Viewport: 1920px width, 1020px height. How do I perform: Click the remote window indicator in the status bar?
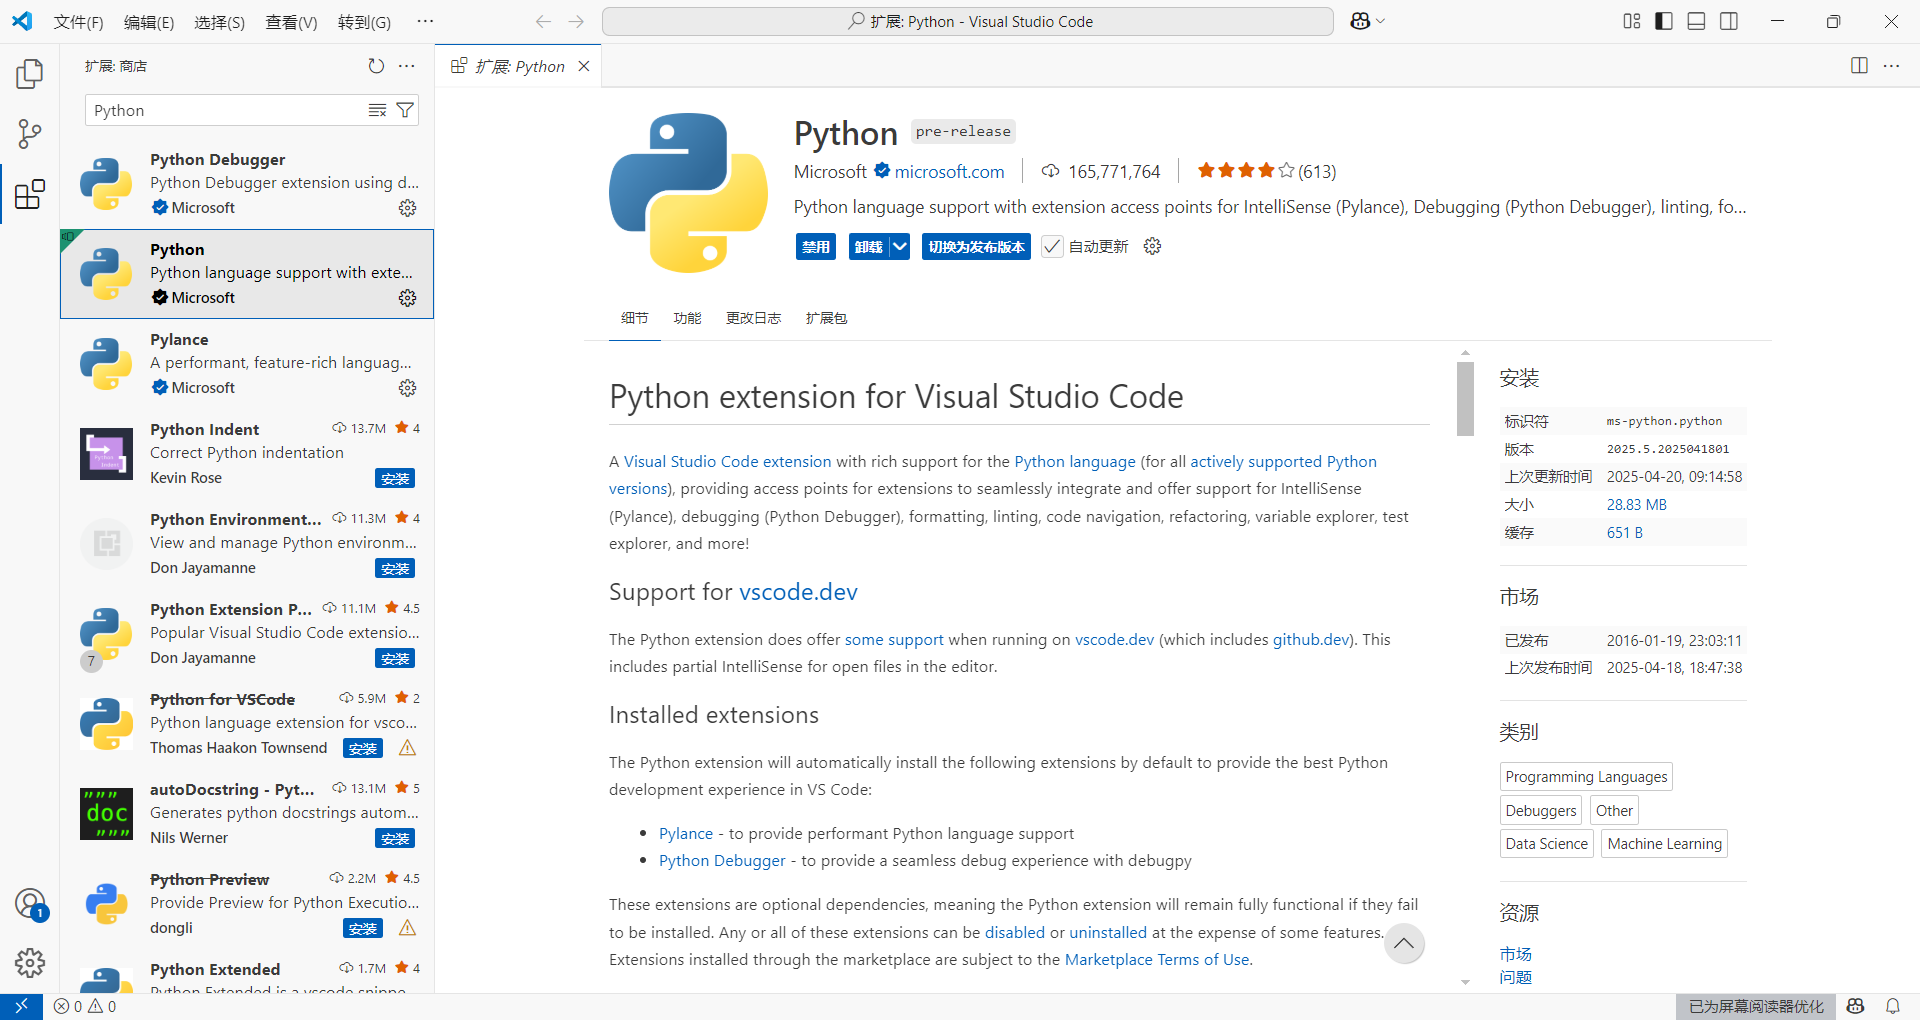coord(20,1006)
